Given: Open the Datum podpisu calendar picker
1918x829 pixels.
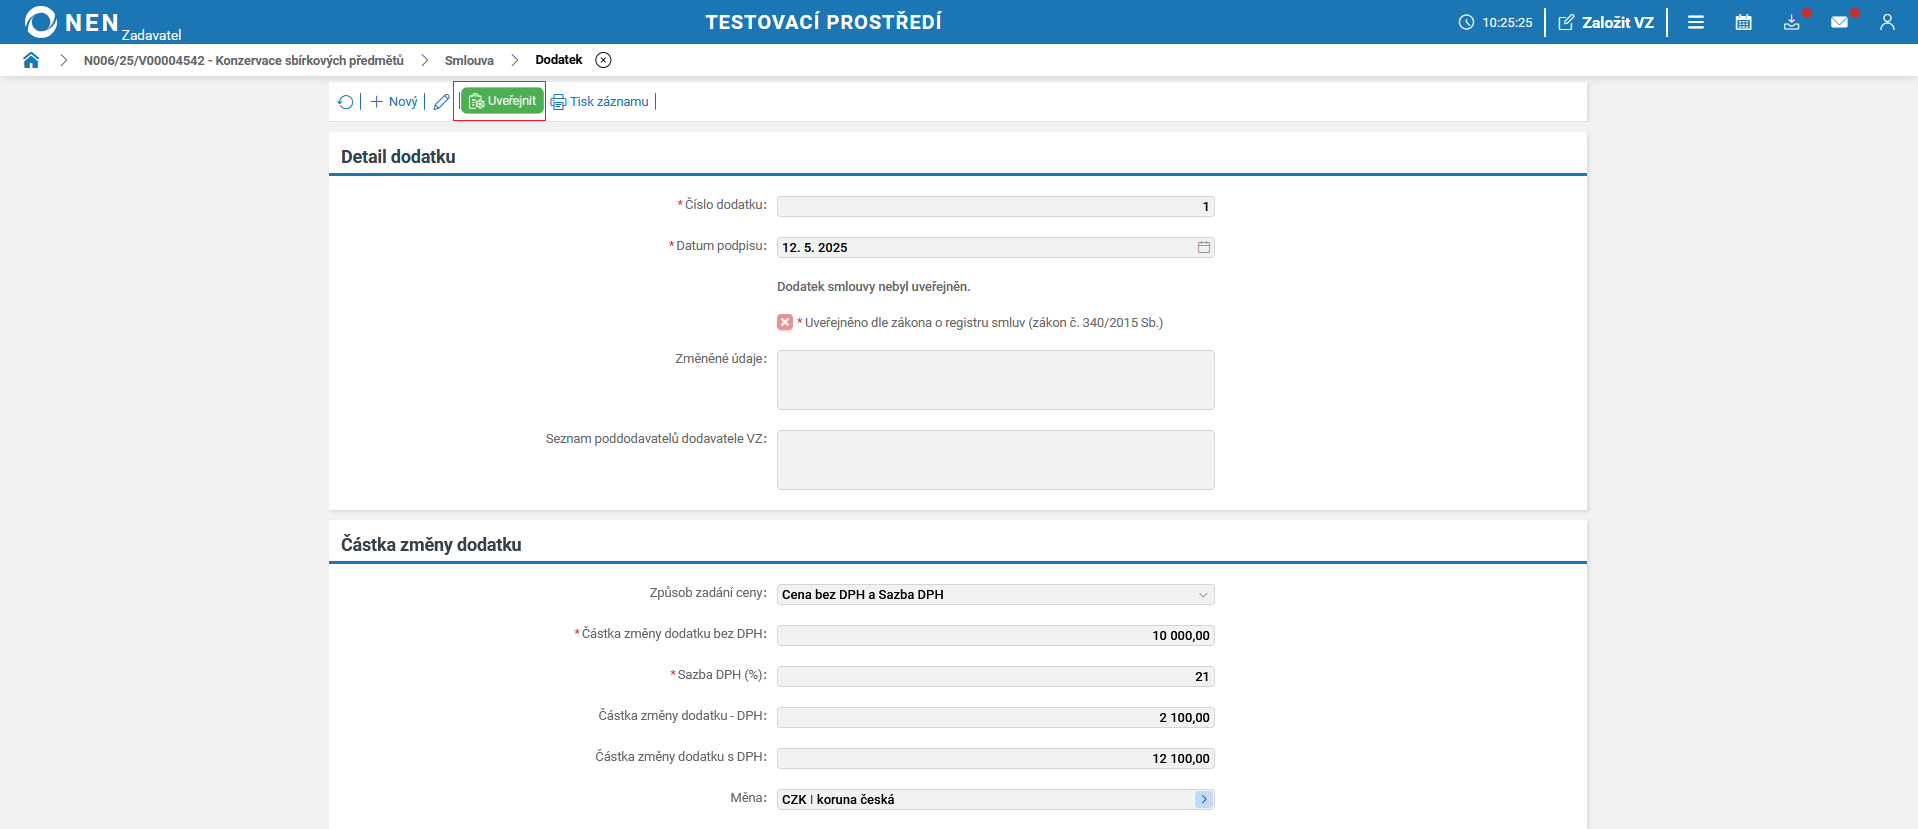Looking at the screenshot, I should 1204,247.
